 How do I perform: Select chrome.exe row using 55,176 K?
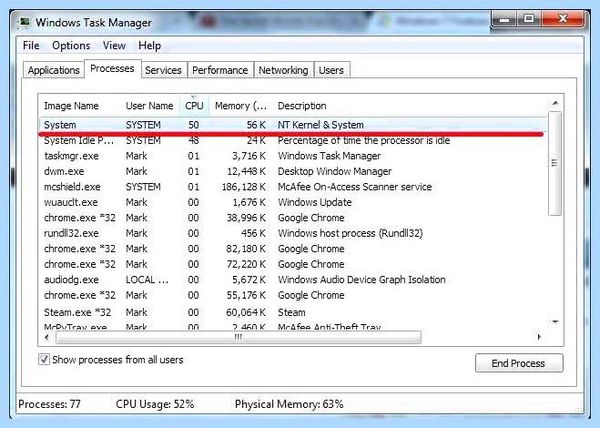[x=293, y=295]
